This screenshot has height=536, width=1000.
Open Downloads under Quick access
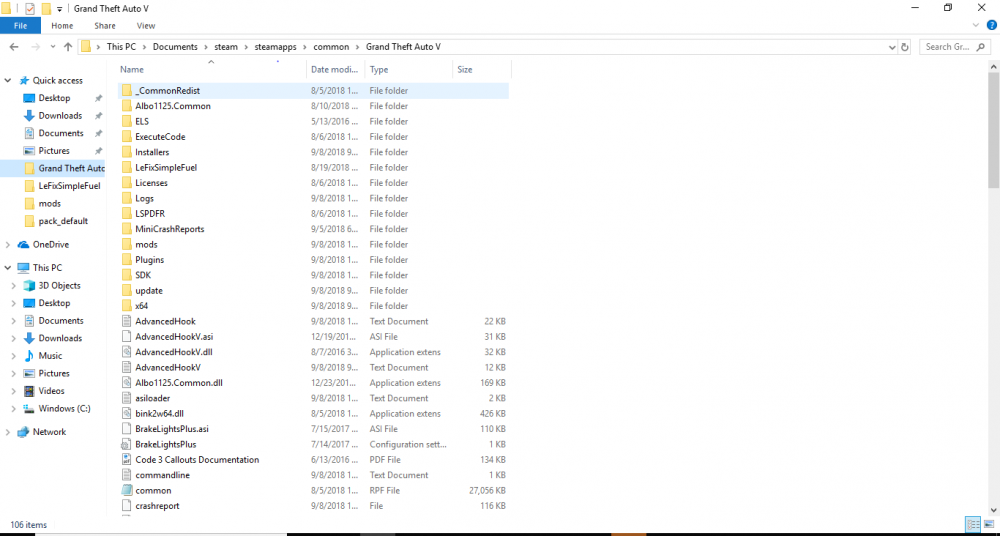(60, 115)
